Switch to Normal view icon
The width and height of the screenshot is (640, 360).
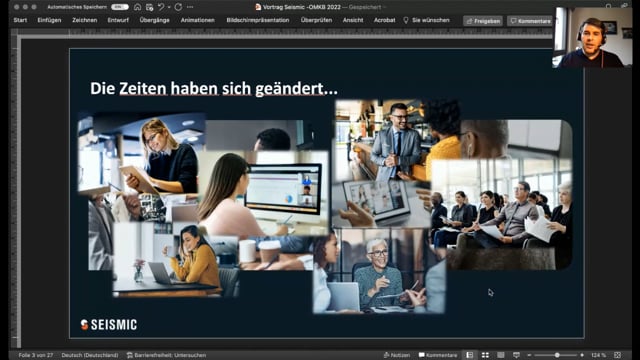point(470,355)
